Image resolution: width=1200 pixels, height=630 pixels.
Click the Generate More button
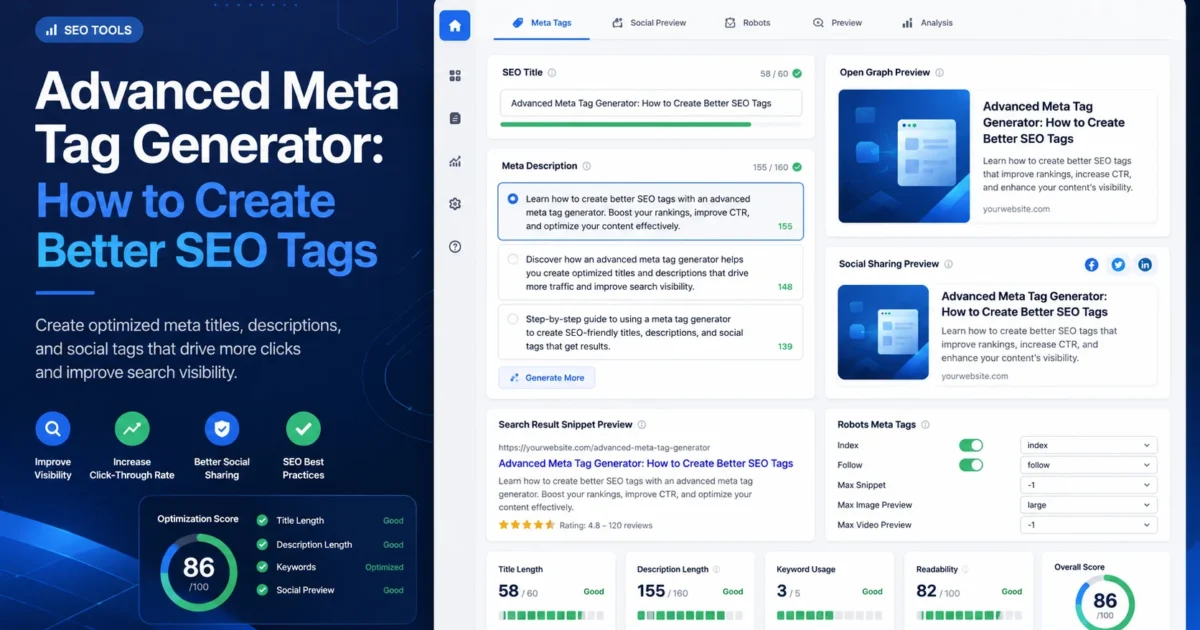[547, 378]
